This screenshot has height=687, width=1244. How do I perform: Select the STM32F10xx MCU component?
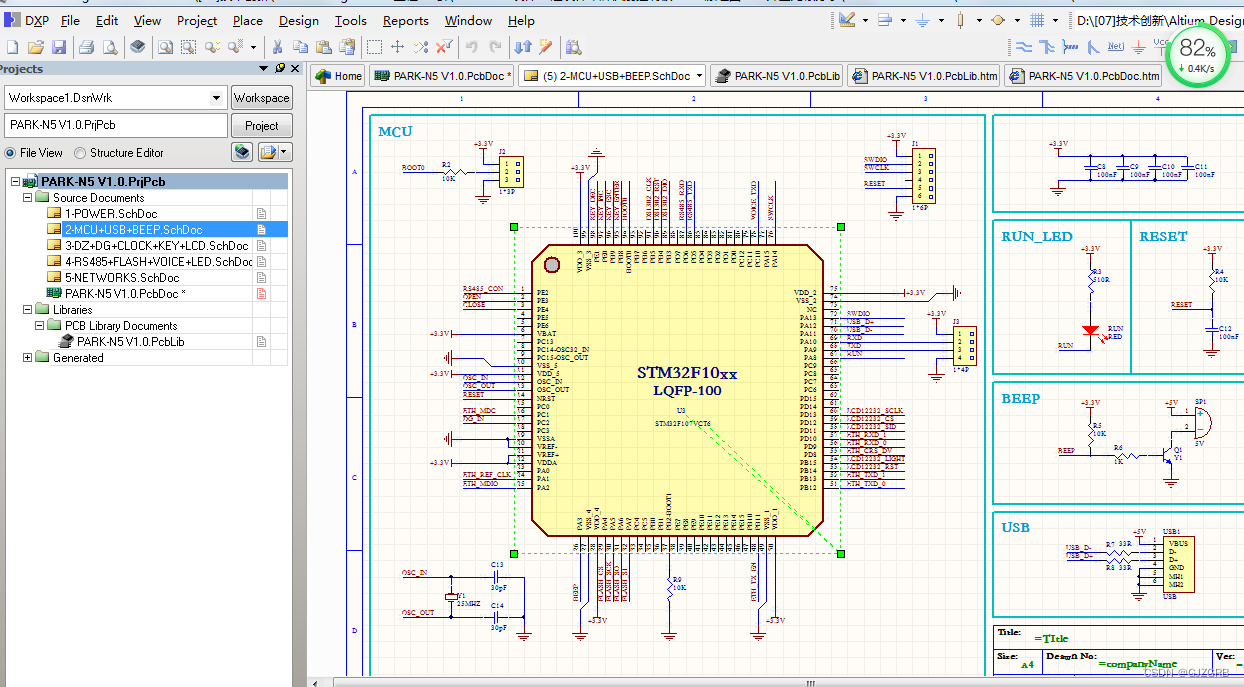(x=677, y=390)
